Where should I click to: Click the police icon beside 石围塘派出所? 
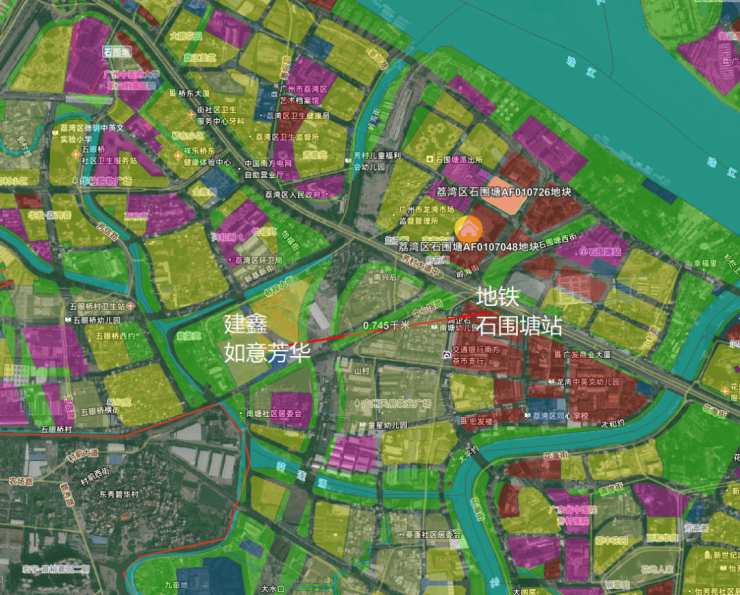point(430,159)
